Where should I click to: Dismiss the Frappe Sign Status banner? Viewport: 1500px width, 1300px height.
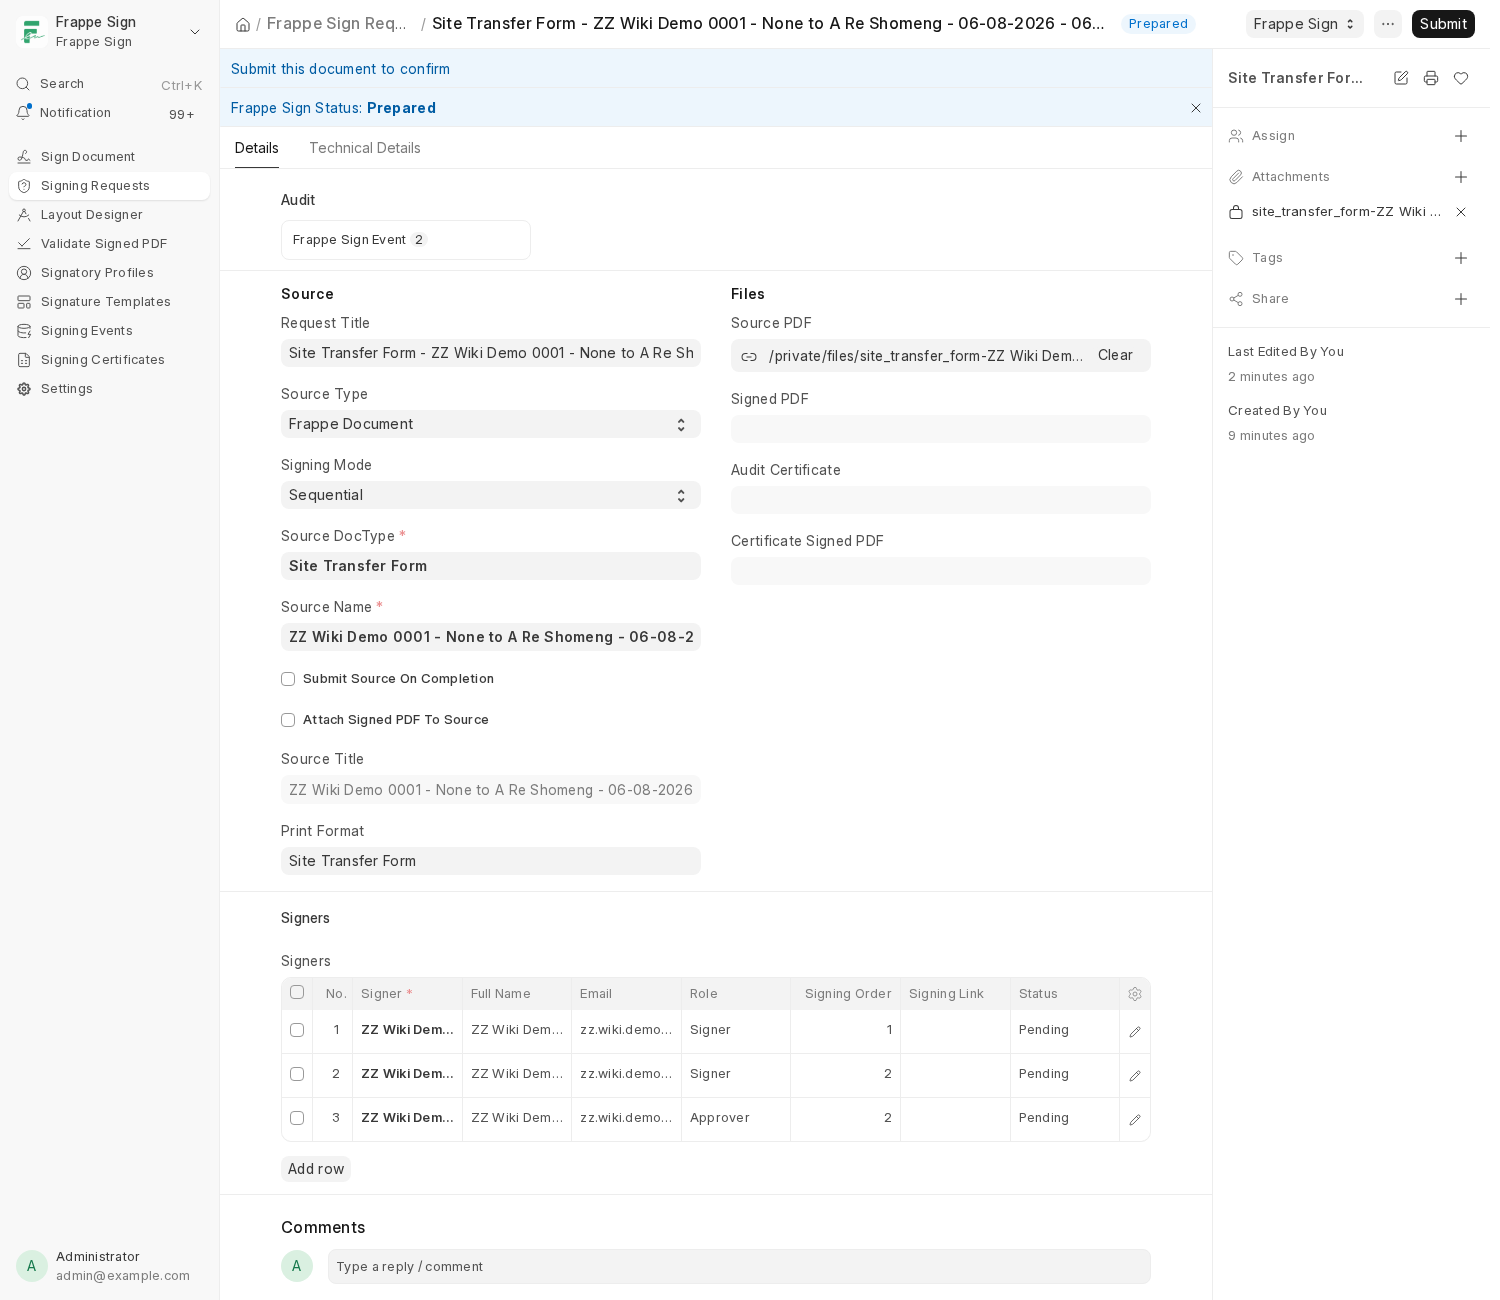click(x=1196, y=108)
